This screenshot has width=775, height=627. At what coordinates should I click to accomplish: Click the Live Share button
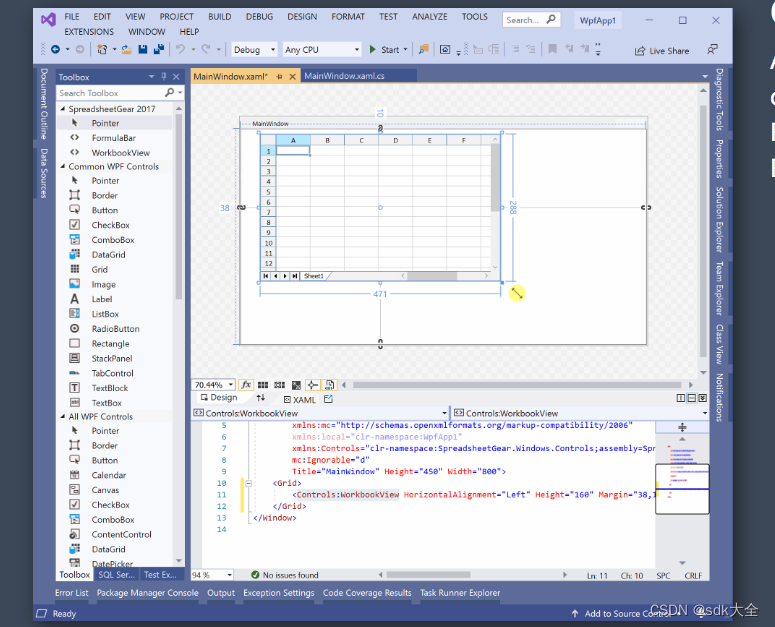pos(662,50)
